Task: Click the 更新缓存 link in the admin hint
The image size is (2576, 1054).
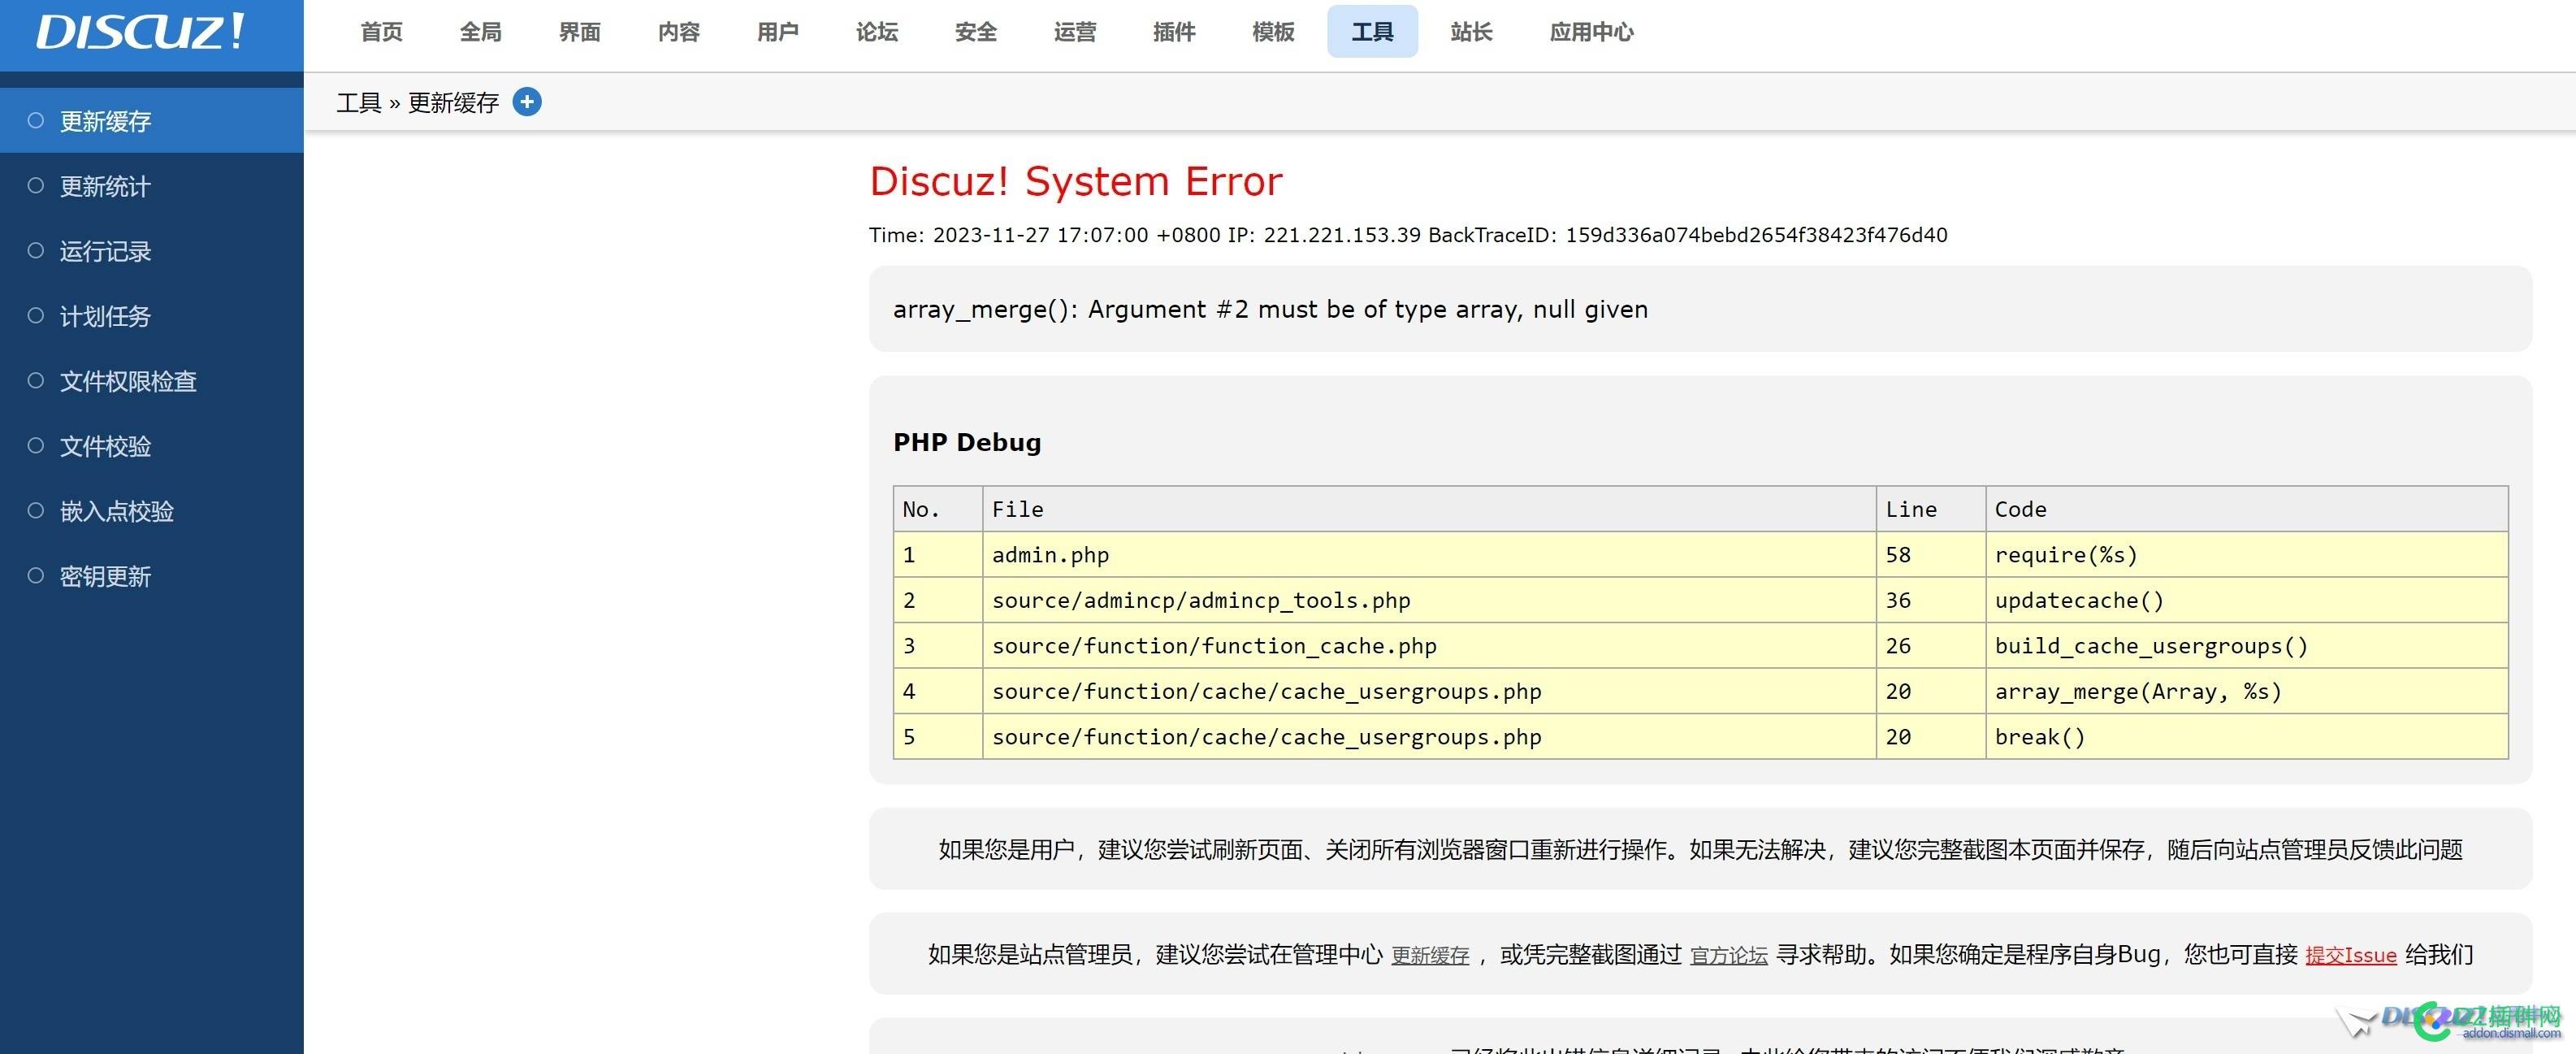Action: coord(1430,956)
